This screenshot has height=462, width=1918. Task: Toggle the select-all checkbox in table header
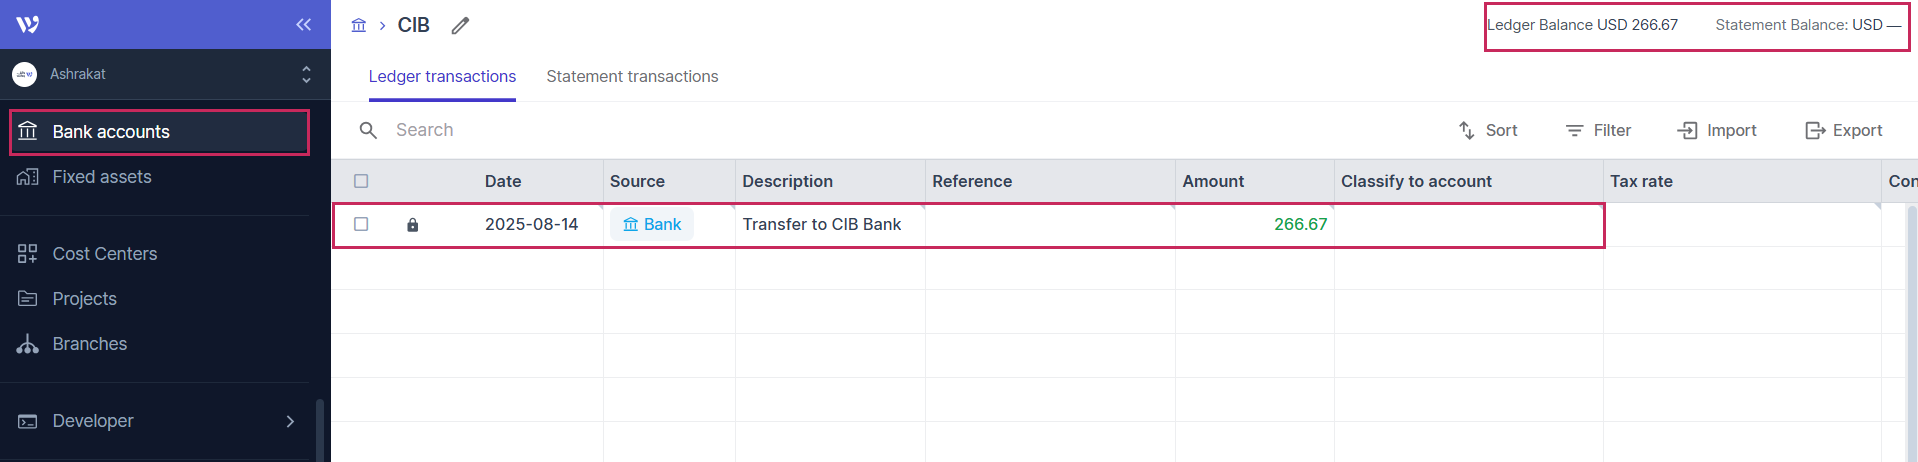pyautogui.click(x=361, y=181)
